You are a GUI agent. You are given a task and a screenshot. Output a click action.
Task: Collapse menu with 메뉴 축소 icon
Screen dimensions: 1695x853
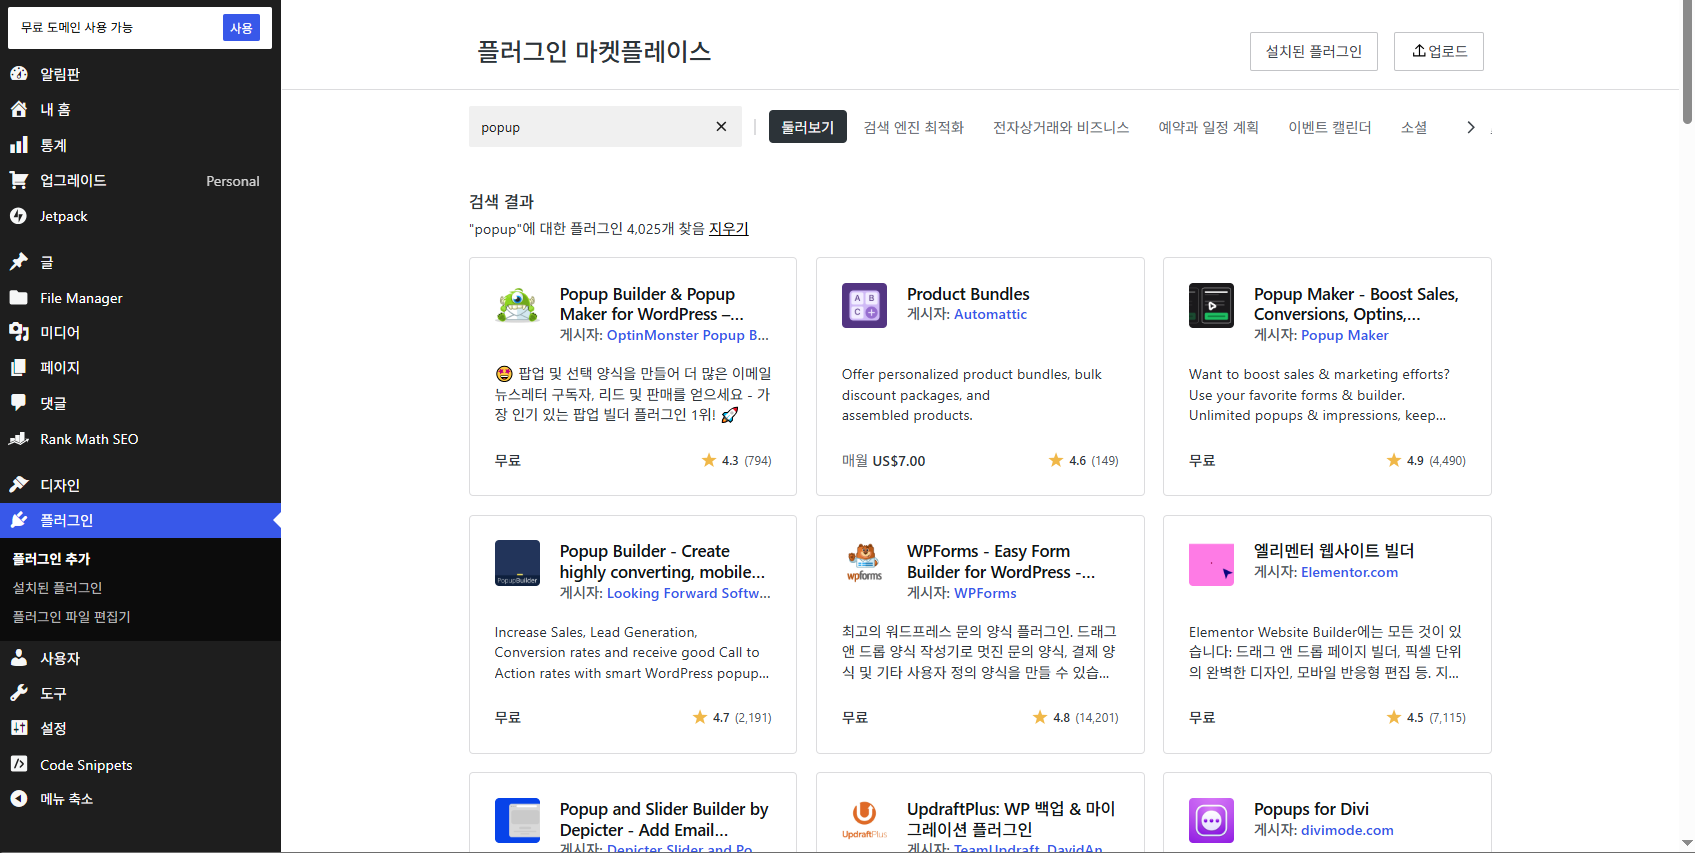click(19, 798)
